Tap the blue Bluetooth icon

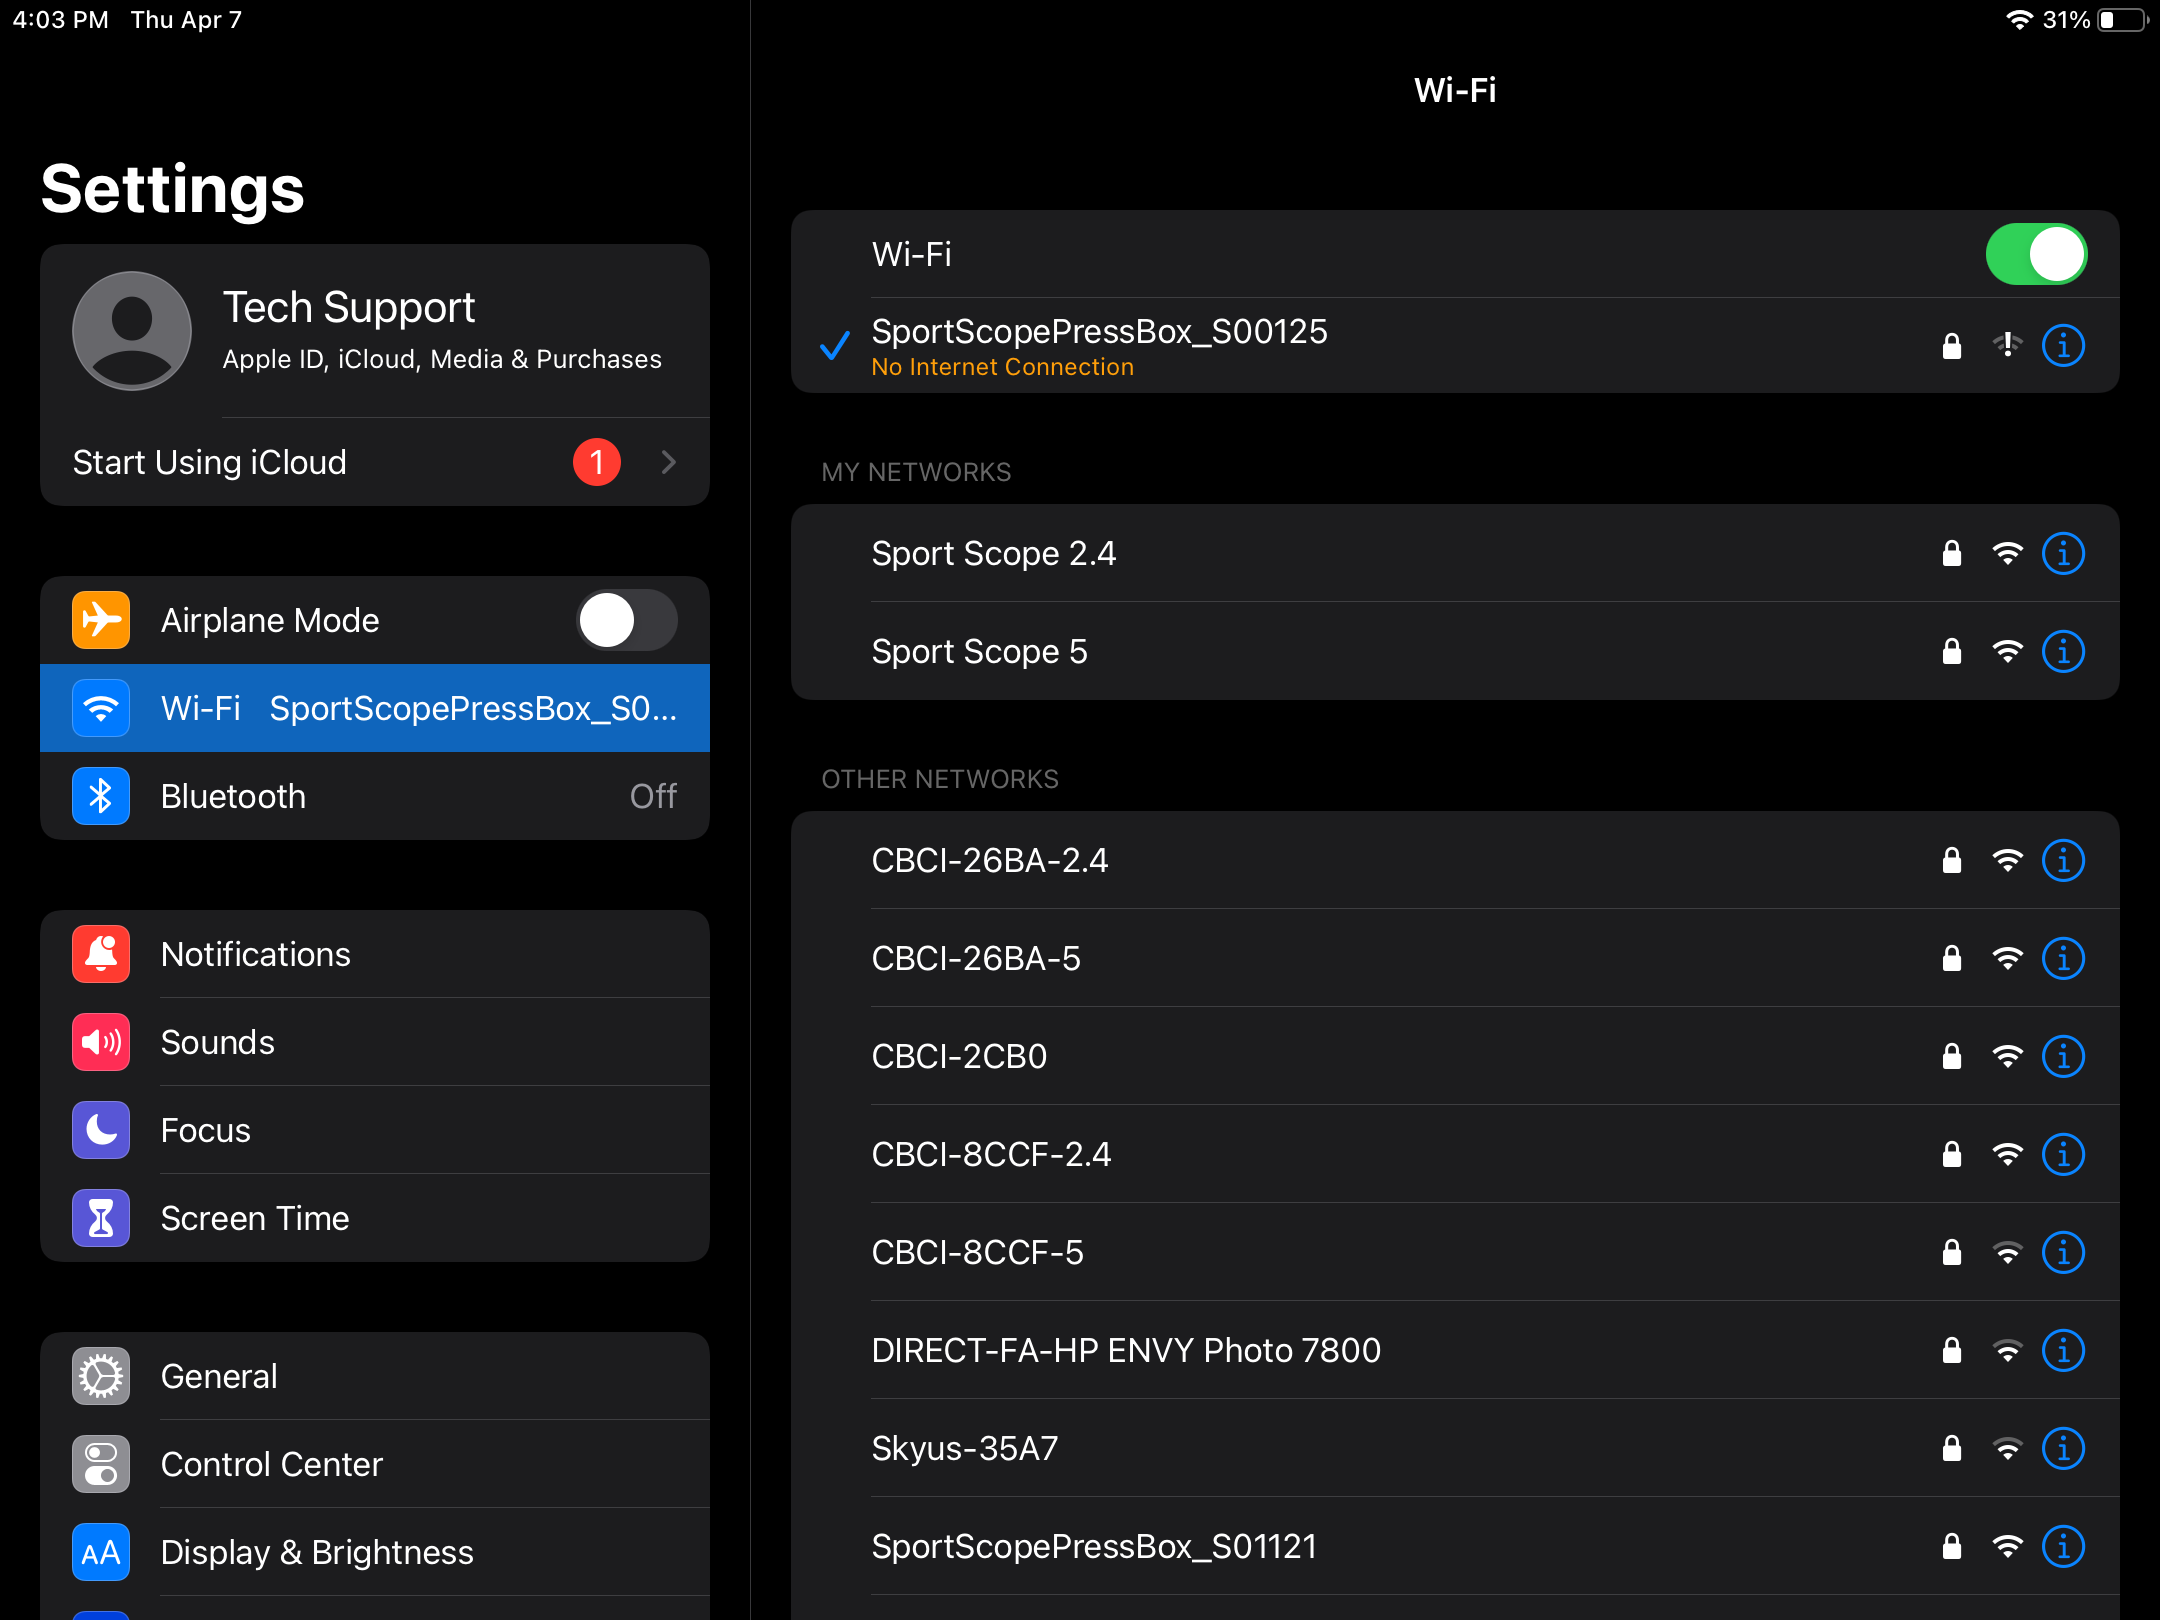point(101,796)
